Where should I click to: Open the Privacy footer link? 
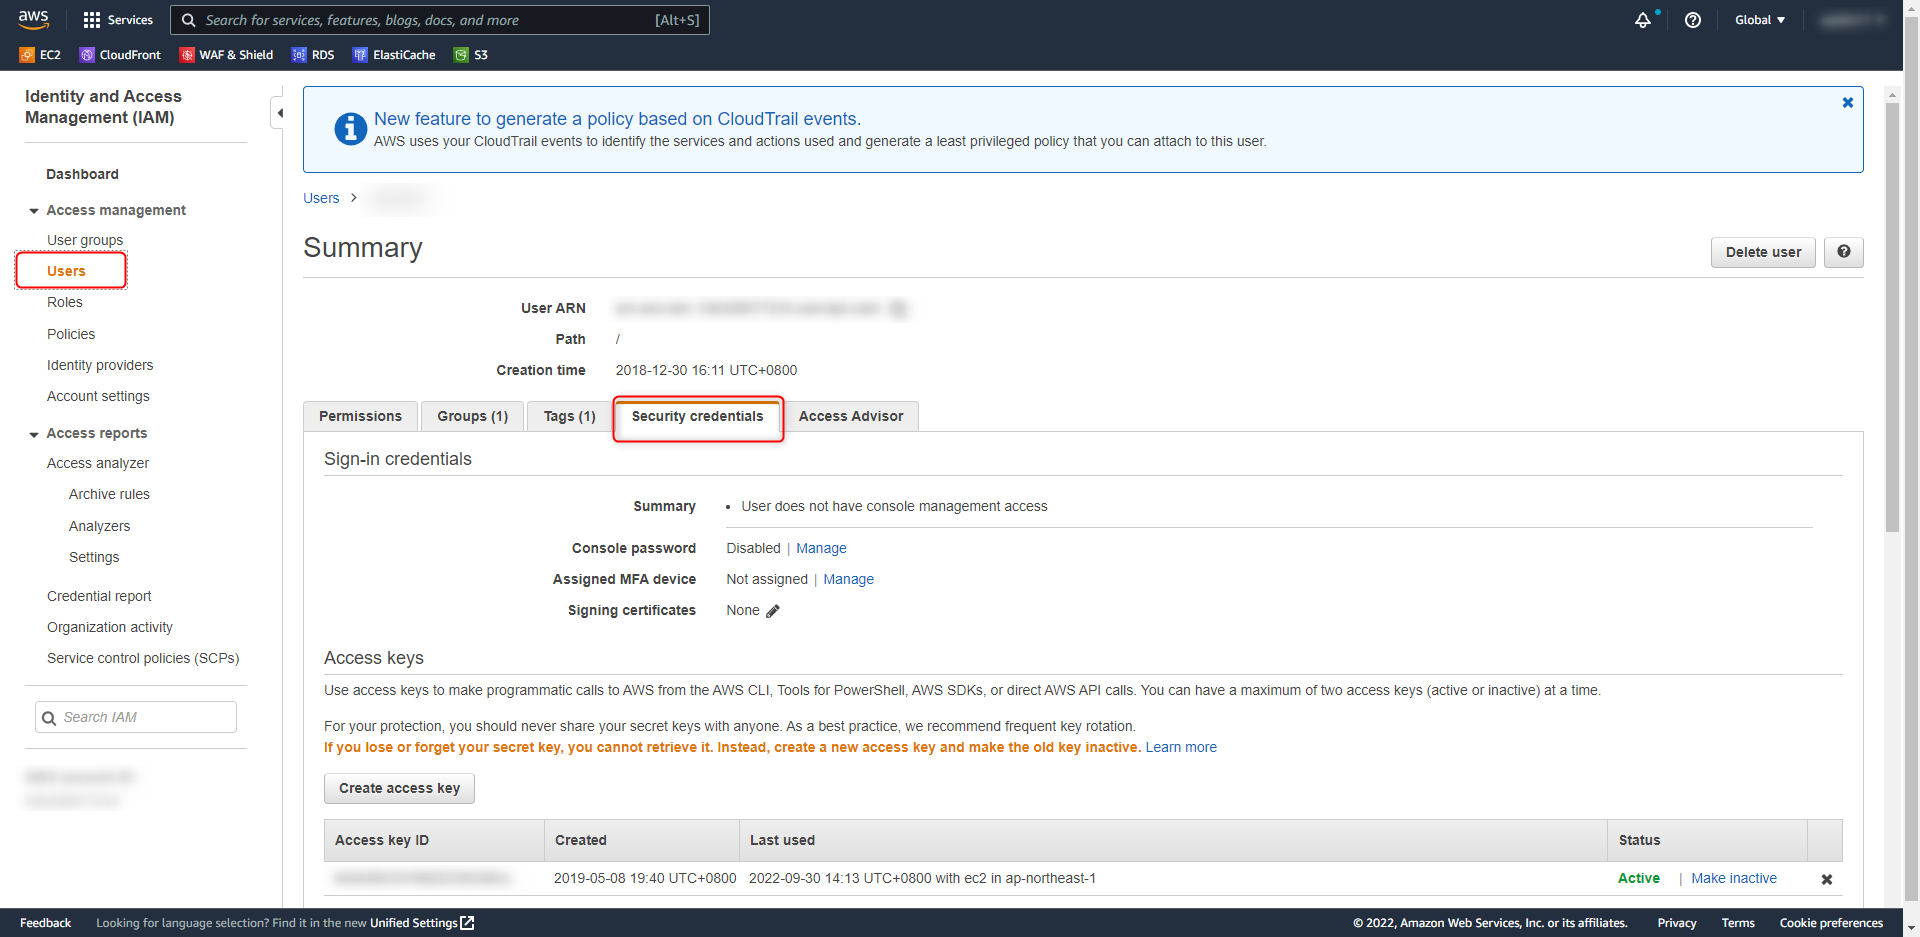click(1676, 923)
